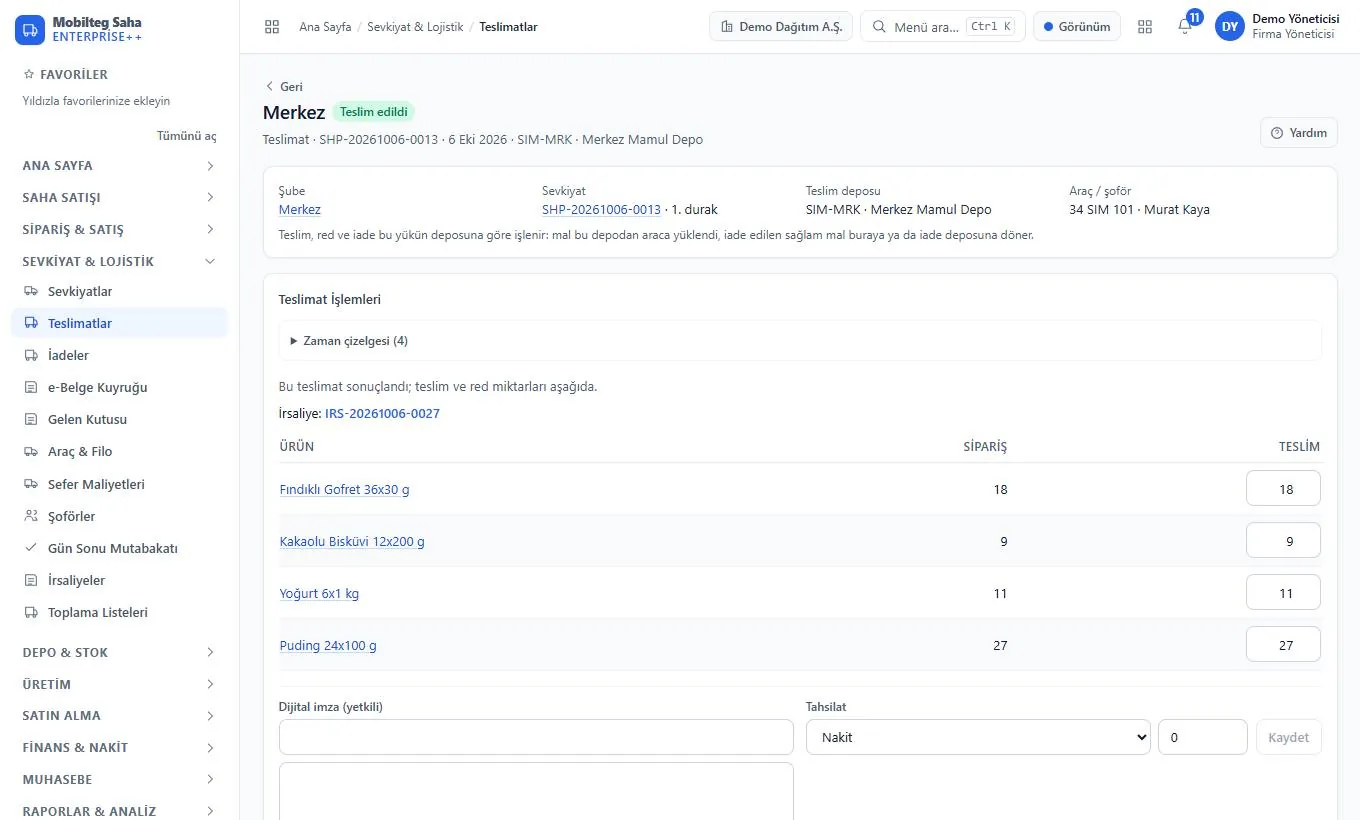
Task: Click the İrsaliyeler document icon
Action: point(30,580)
